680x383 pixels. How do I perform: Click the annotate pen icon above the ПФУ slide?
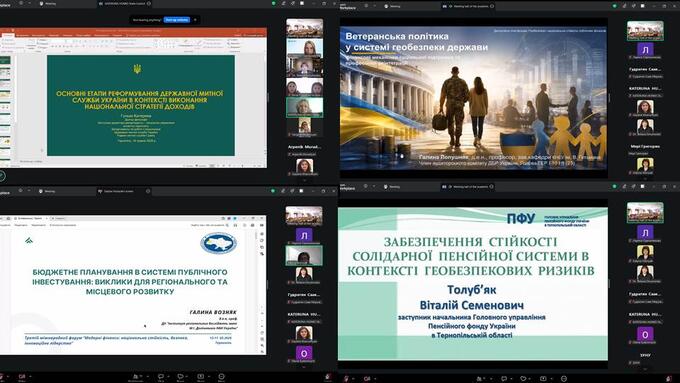click(x=624, y=187)
